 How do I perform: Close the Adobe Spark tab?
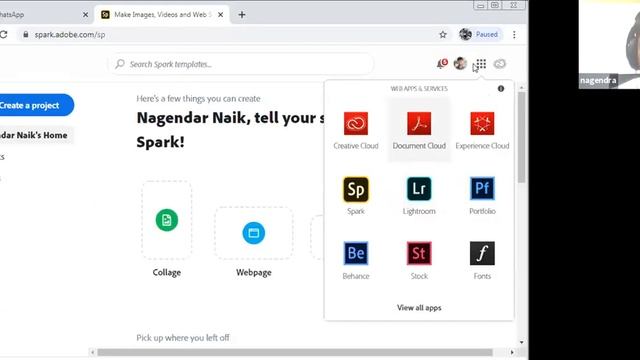tap(220, 15)
